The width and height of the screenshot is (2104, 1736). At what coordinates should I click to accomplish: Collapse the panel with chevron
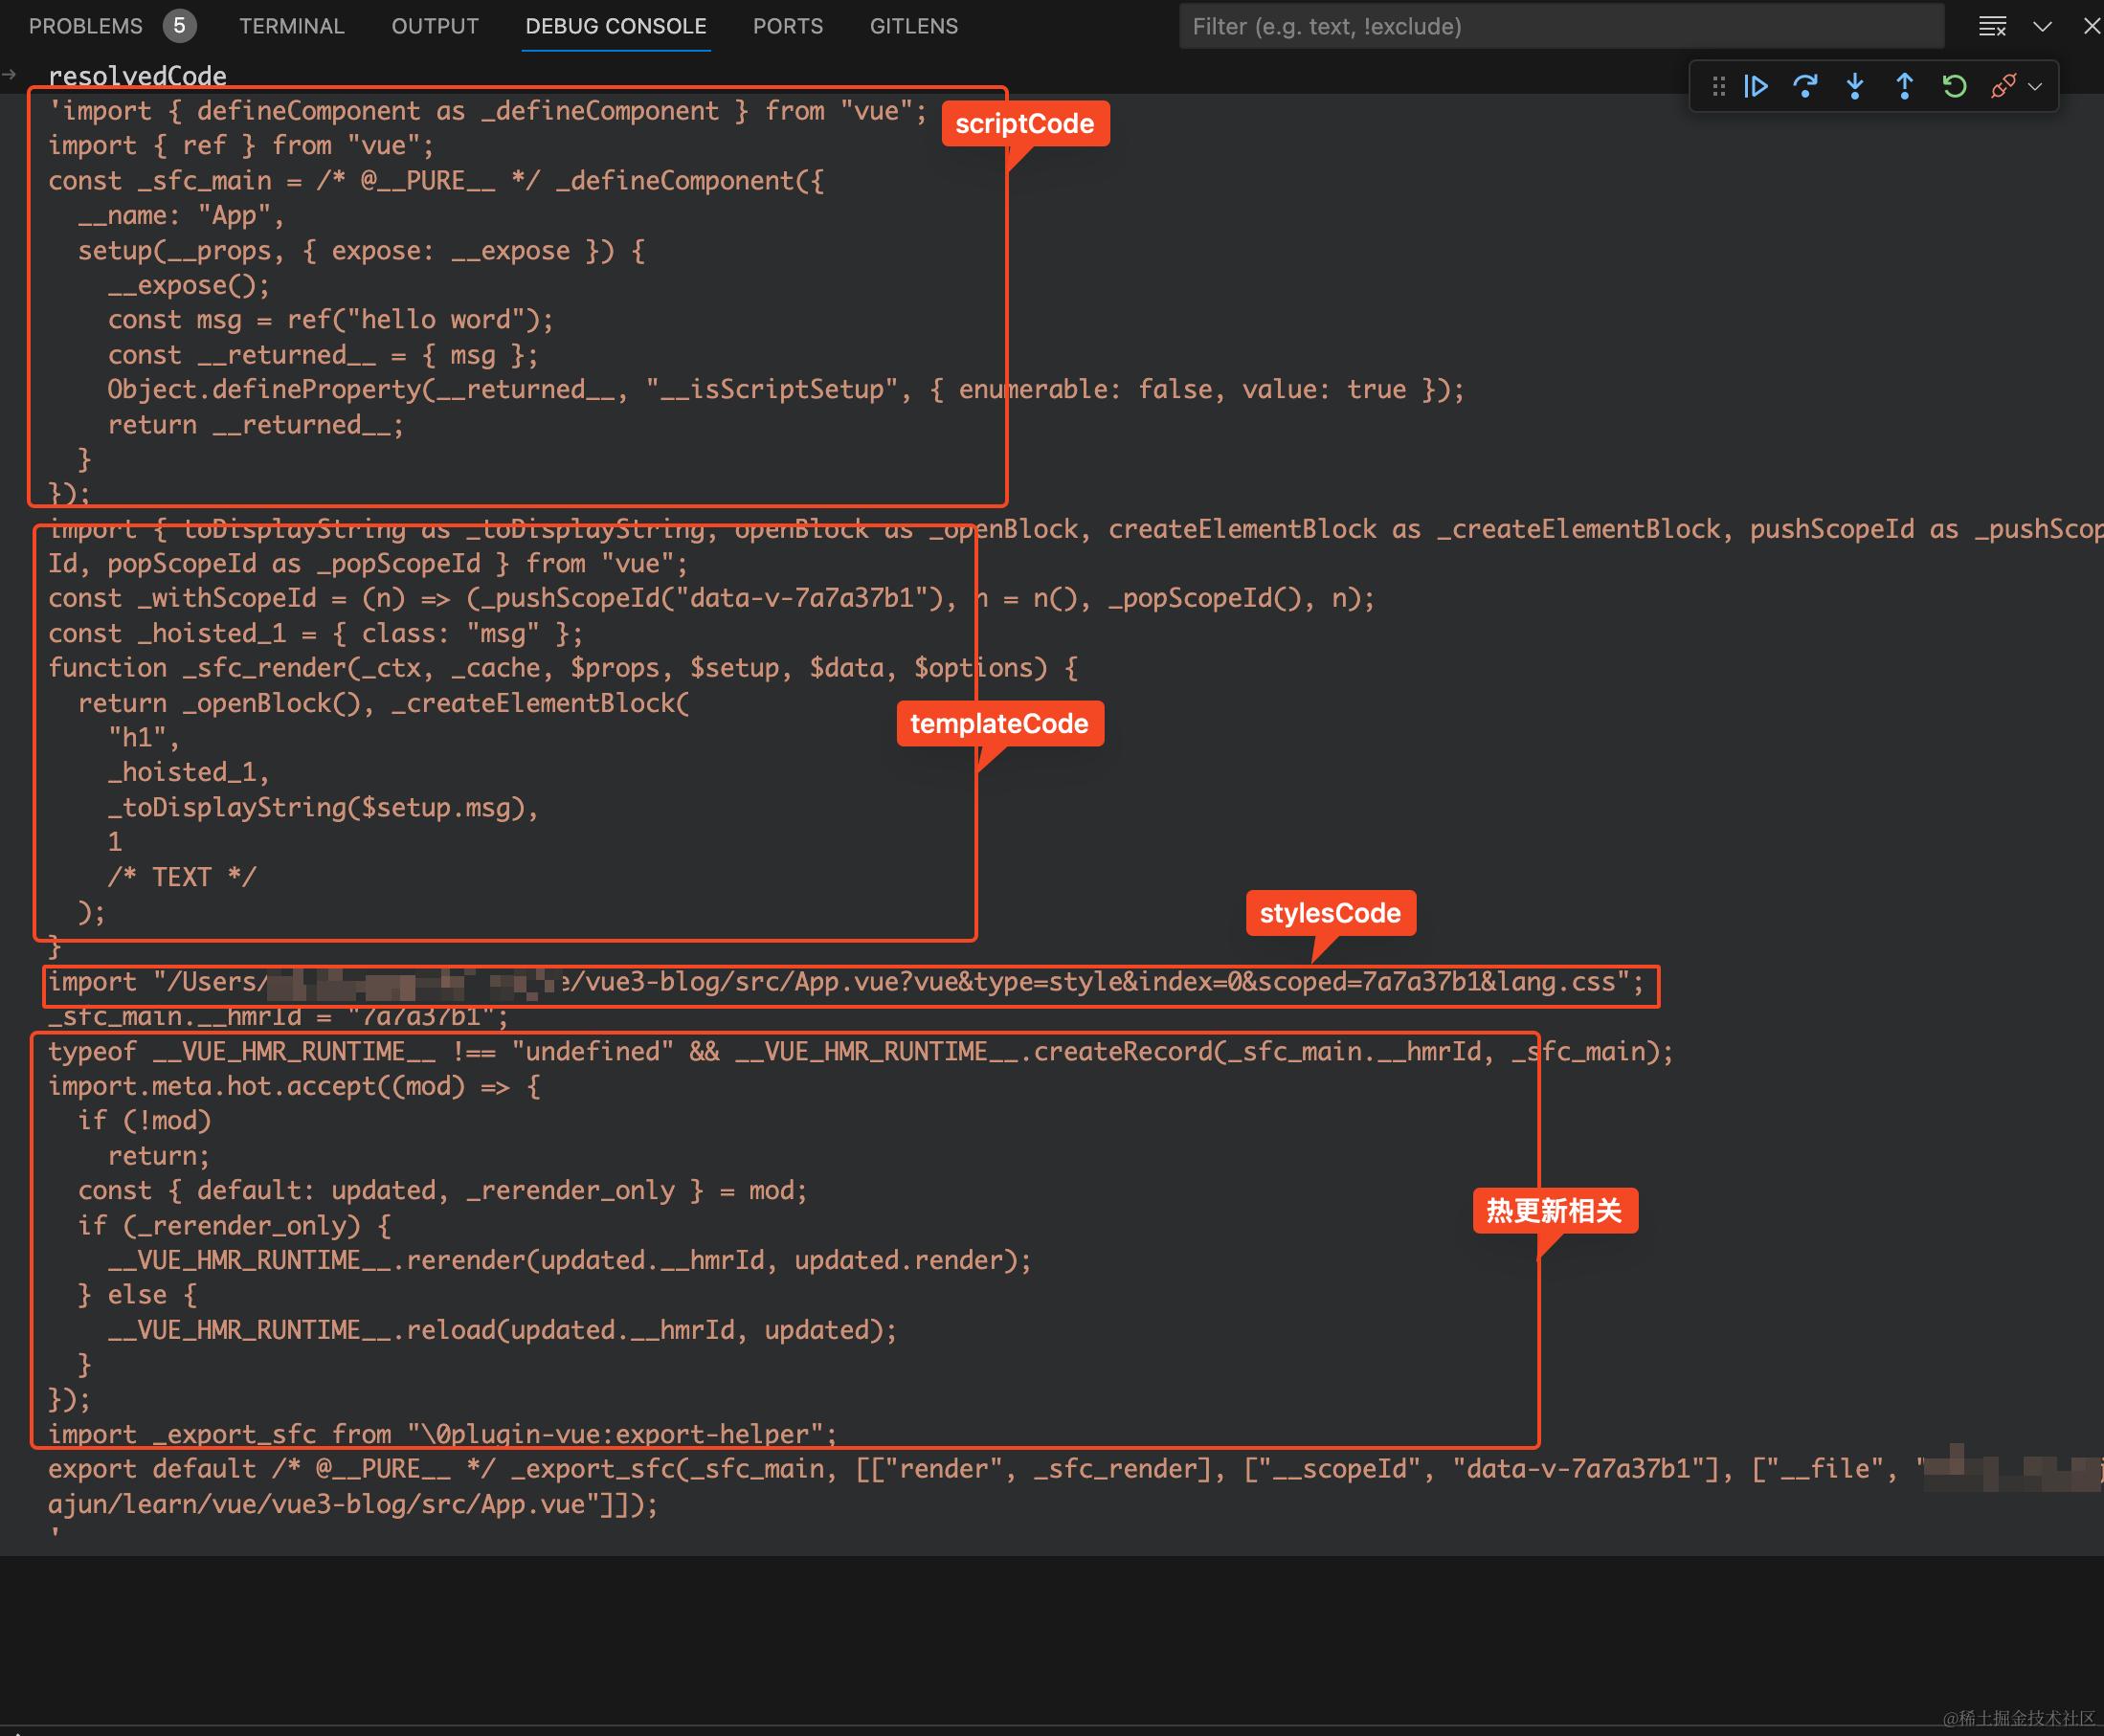[2042, 27]
